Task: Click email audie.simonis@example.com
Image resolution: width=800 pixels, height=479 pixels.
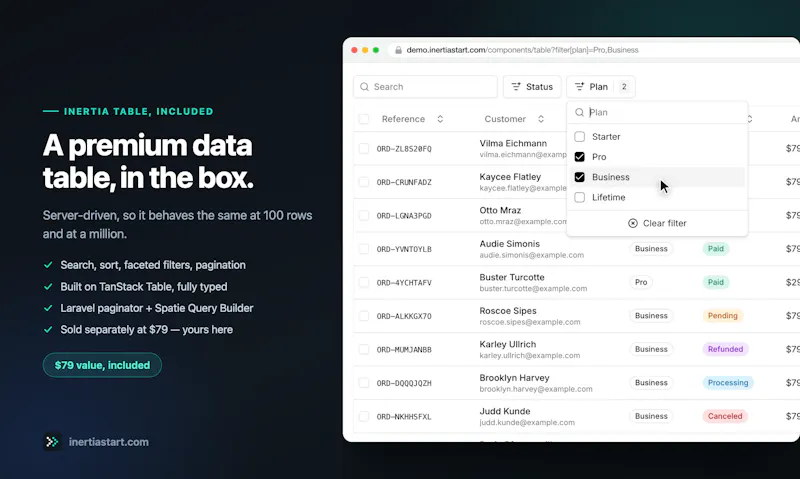Action: point(532,255)
